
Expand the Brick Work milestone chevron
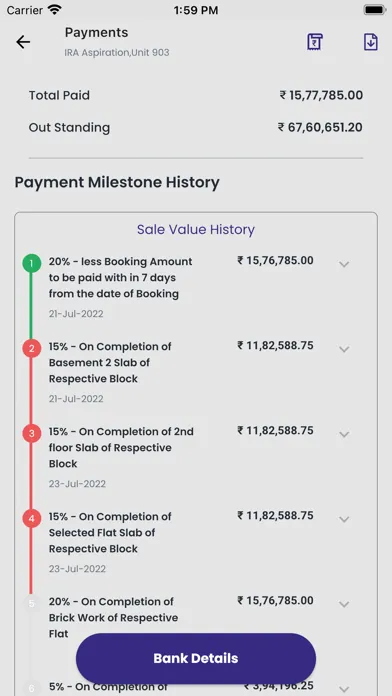(344, 605)
